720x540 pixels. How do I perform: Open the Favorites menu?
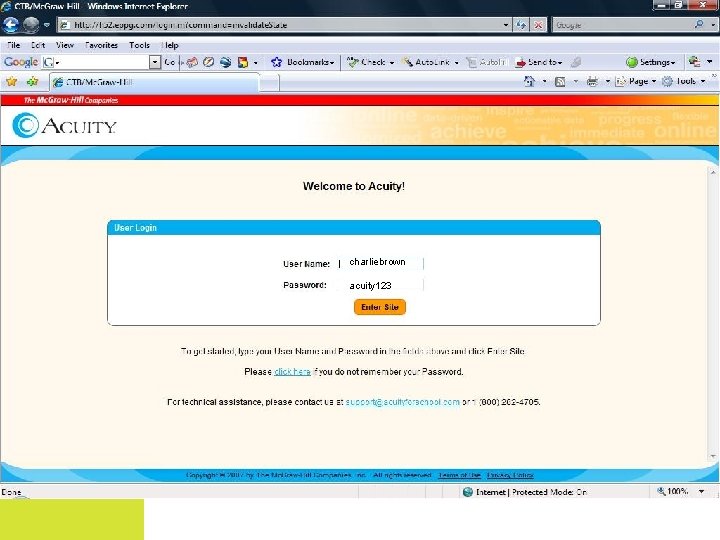(101, 45)
